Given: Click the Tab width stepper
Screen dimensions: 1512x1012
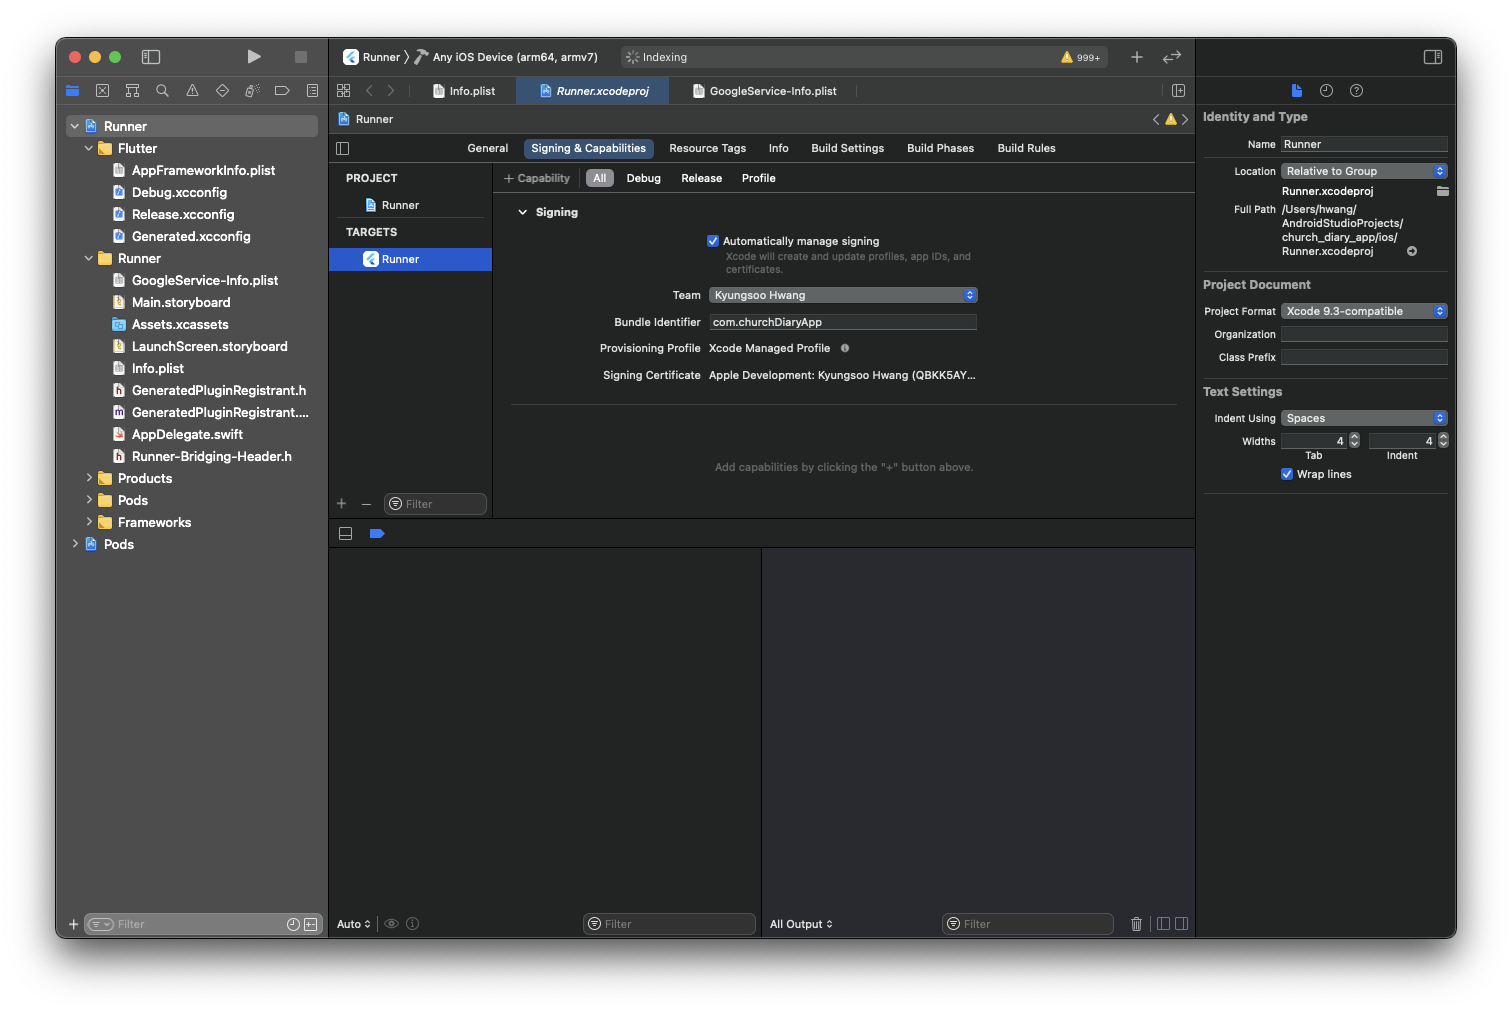Looking at the screenshot, I should 1355,440.
